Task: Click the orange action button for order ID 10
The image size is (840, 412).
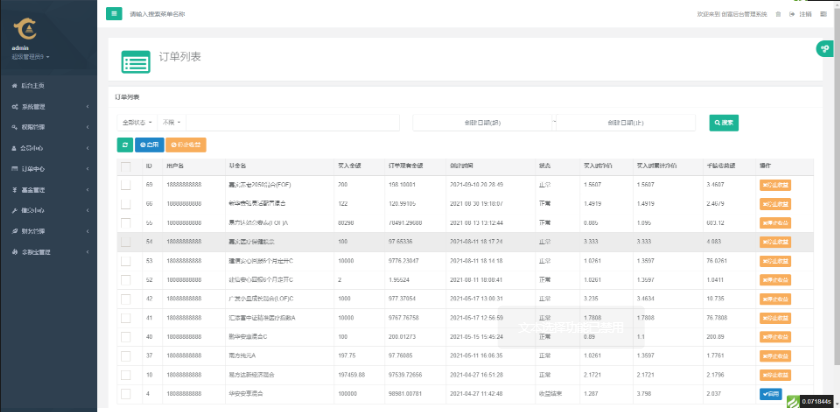Action: [775, 375]
